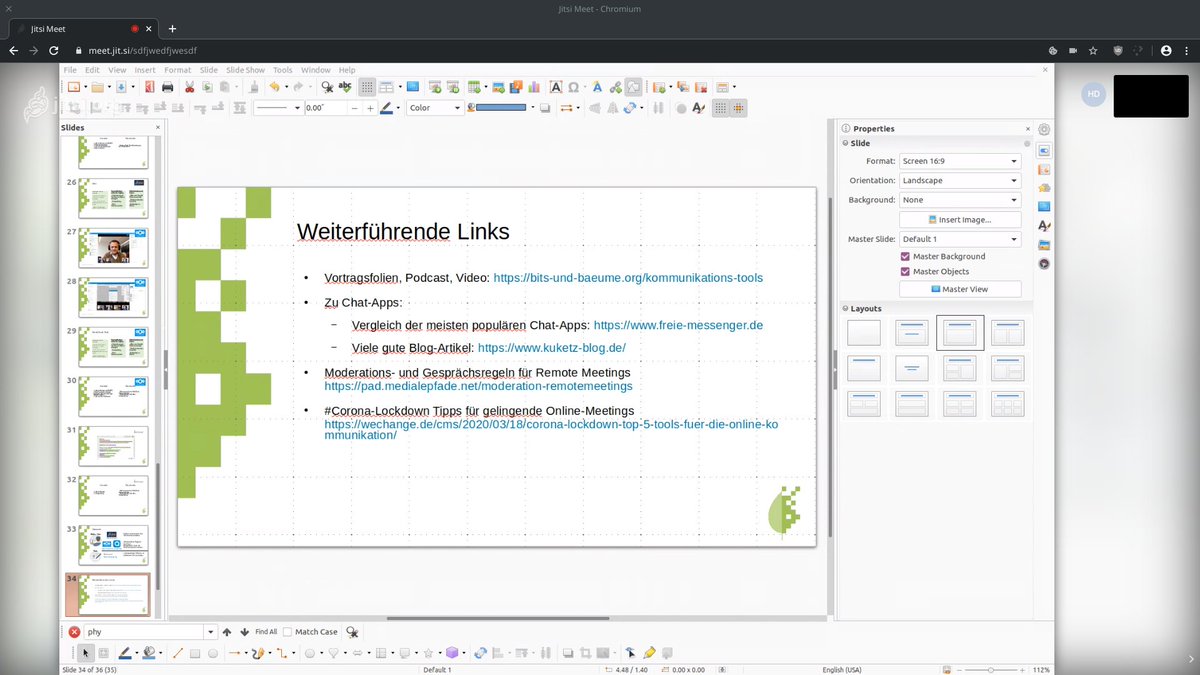
Task: Open sidebar Navigator compass icon
Action: pos(1044,264)
